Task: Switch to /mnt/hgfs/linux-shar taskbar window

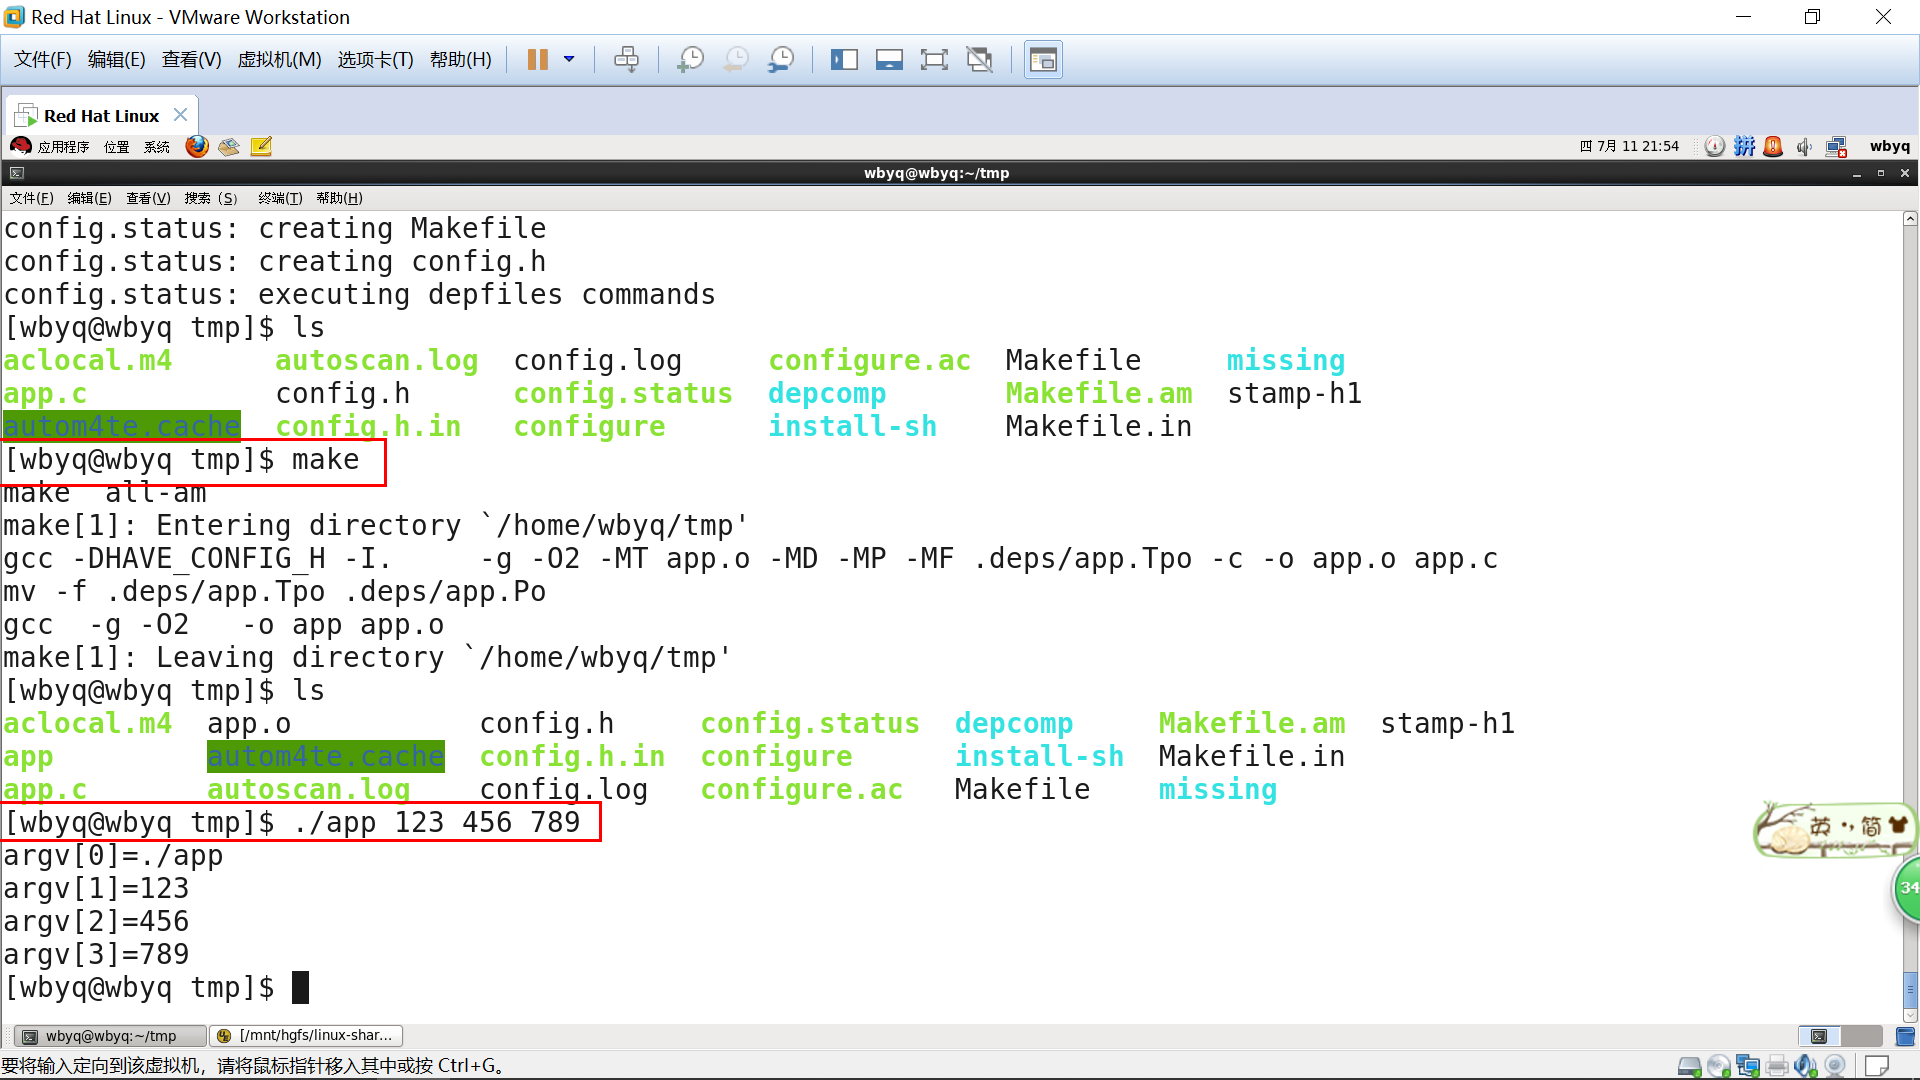Action: tap(306, 1036)
